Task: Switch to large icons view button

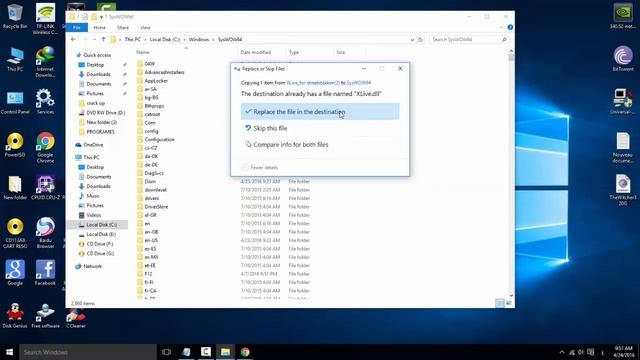Action: pos(509,303)
